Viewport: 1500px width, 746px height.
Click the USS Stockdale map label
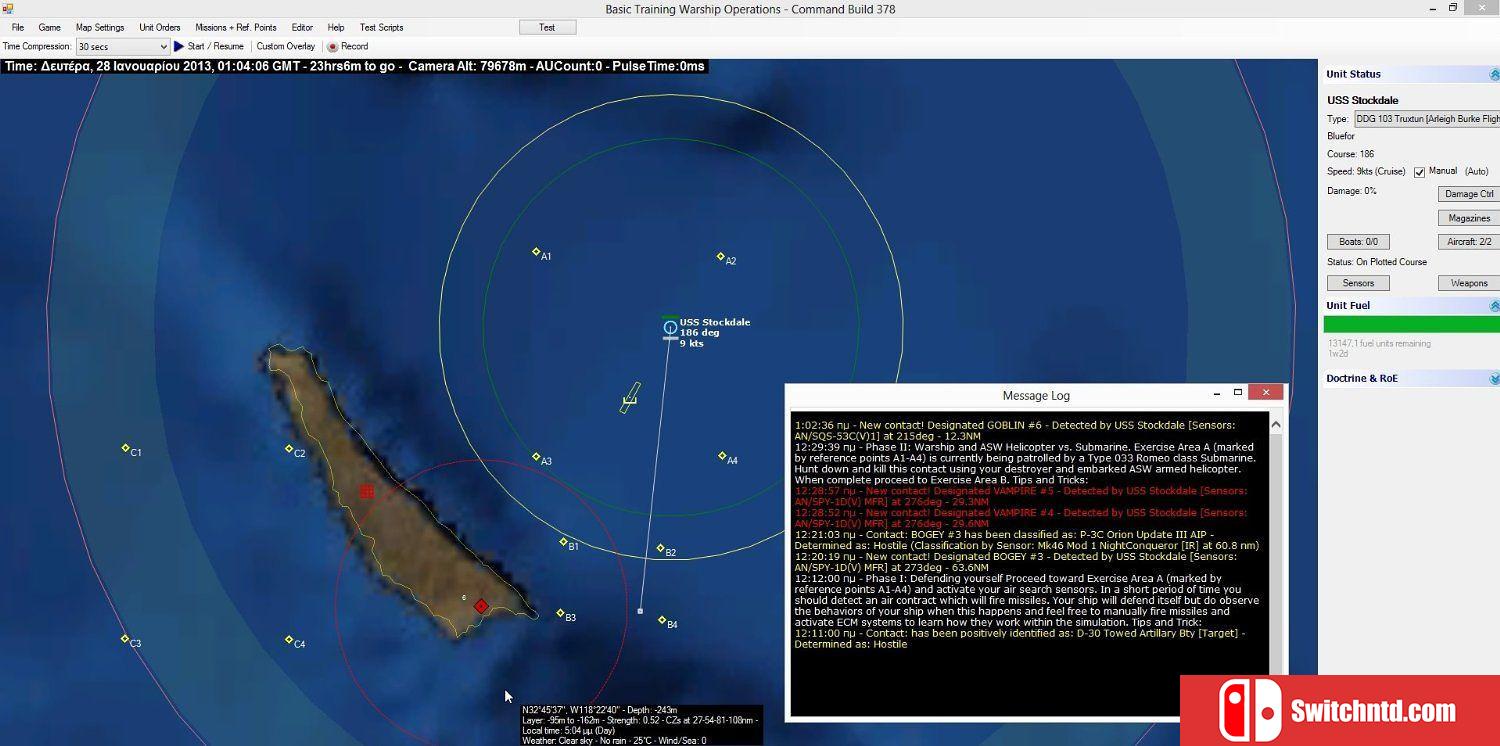pyautogui.click(x=715, y=322)
